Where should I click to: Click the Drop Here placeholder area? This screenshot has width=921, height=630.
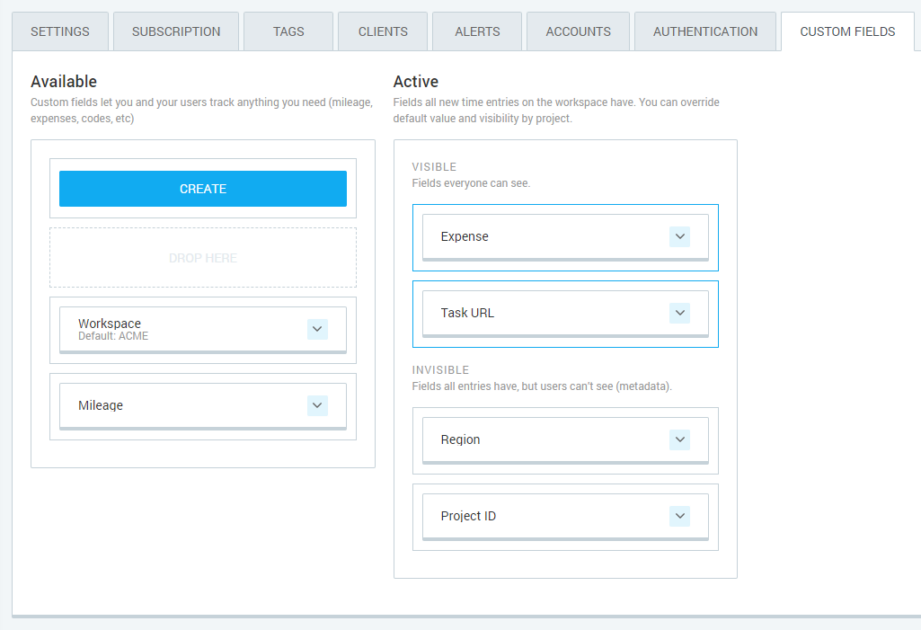(203, 258)
